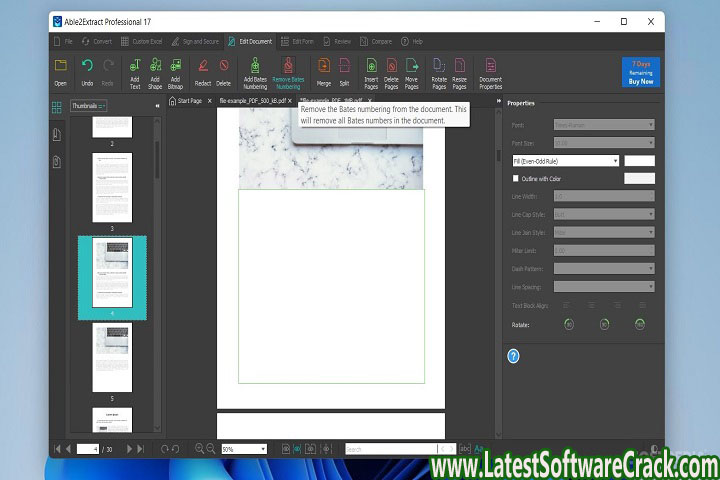
Task: Click the Add Bates Numbering tool
Action: pyautogui.click(x=255, y=72)
